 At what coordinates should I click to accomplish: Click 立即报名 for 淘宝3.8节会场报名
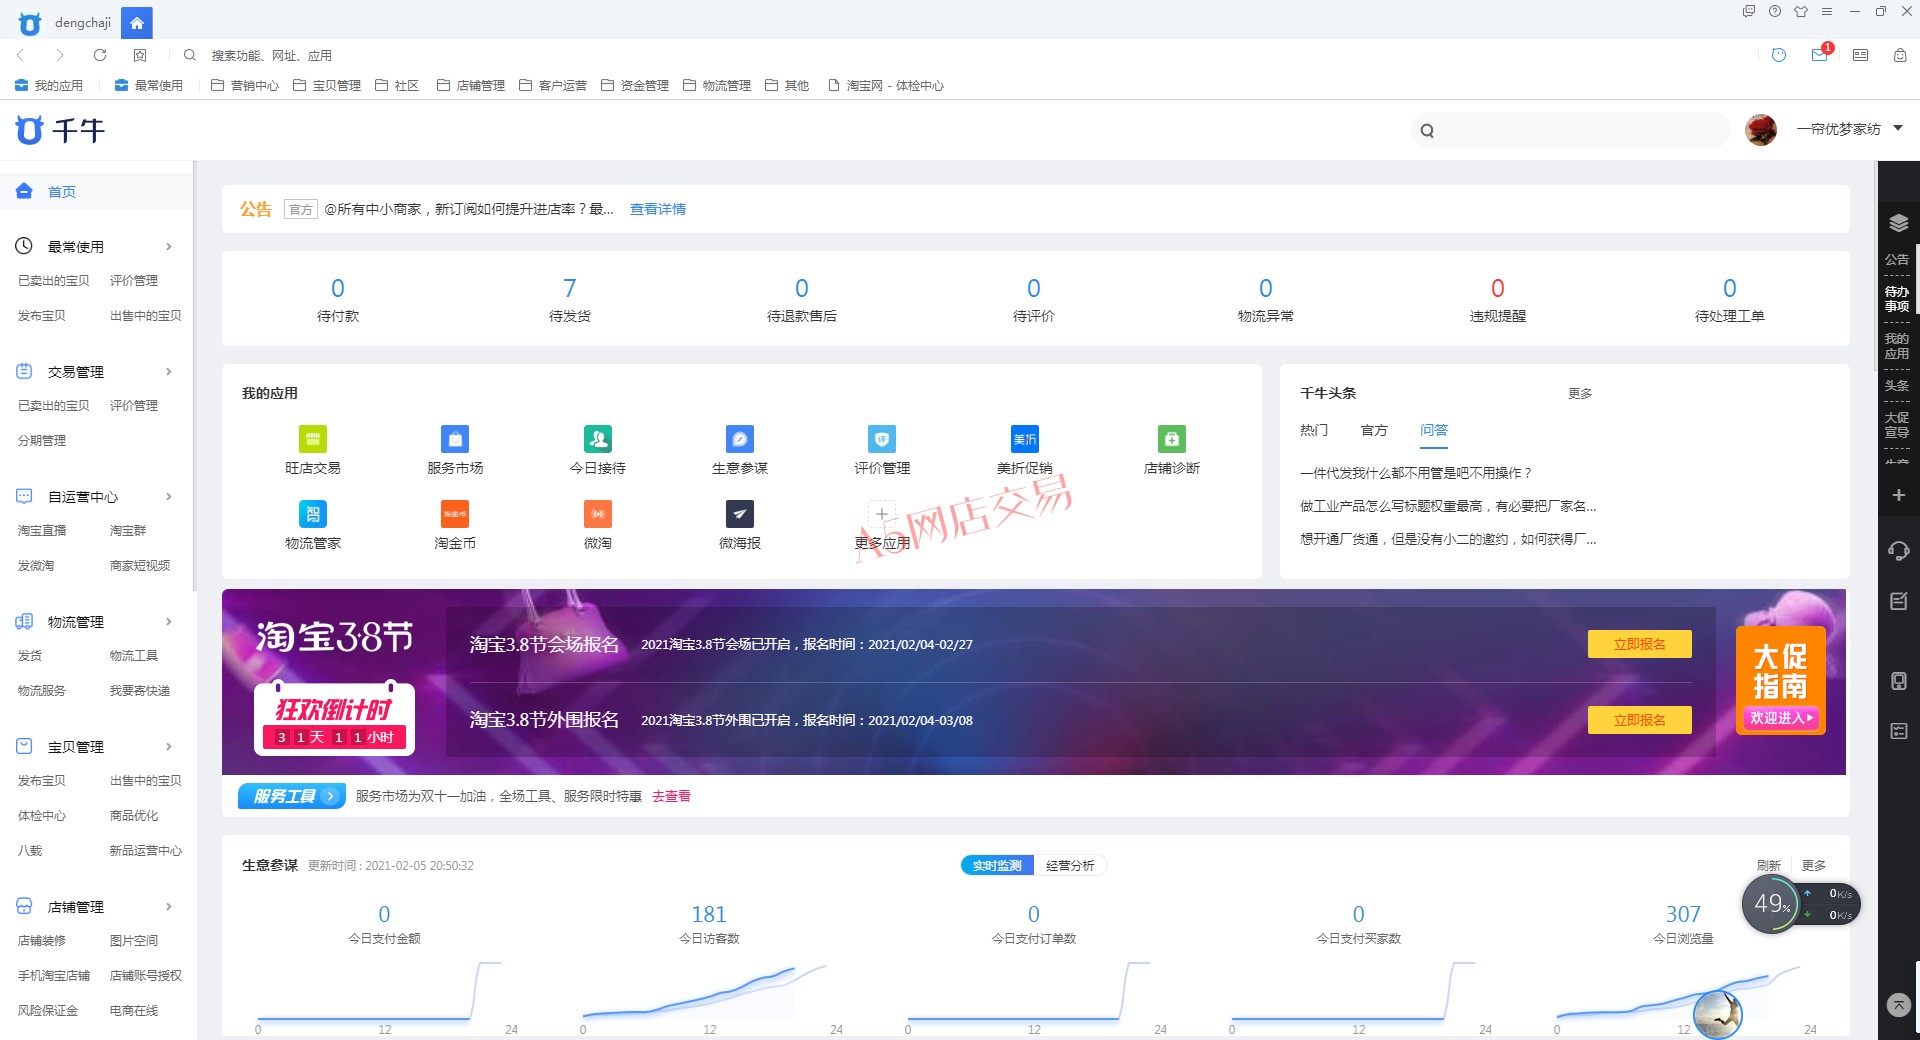tap(1640, 644)
